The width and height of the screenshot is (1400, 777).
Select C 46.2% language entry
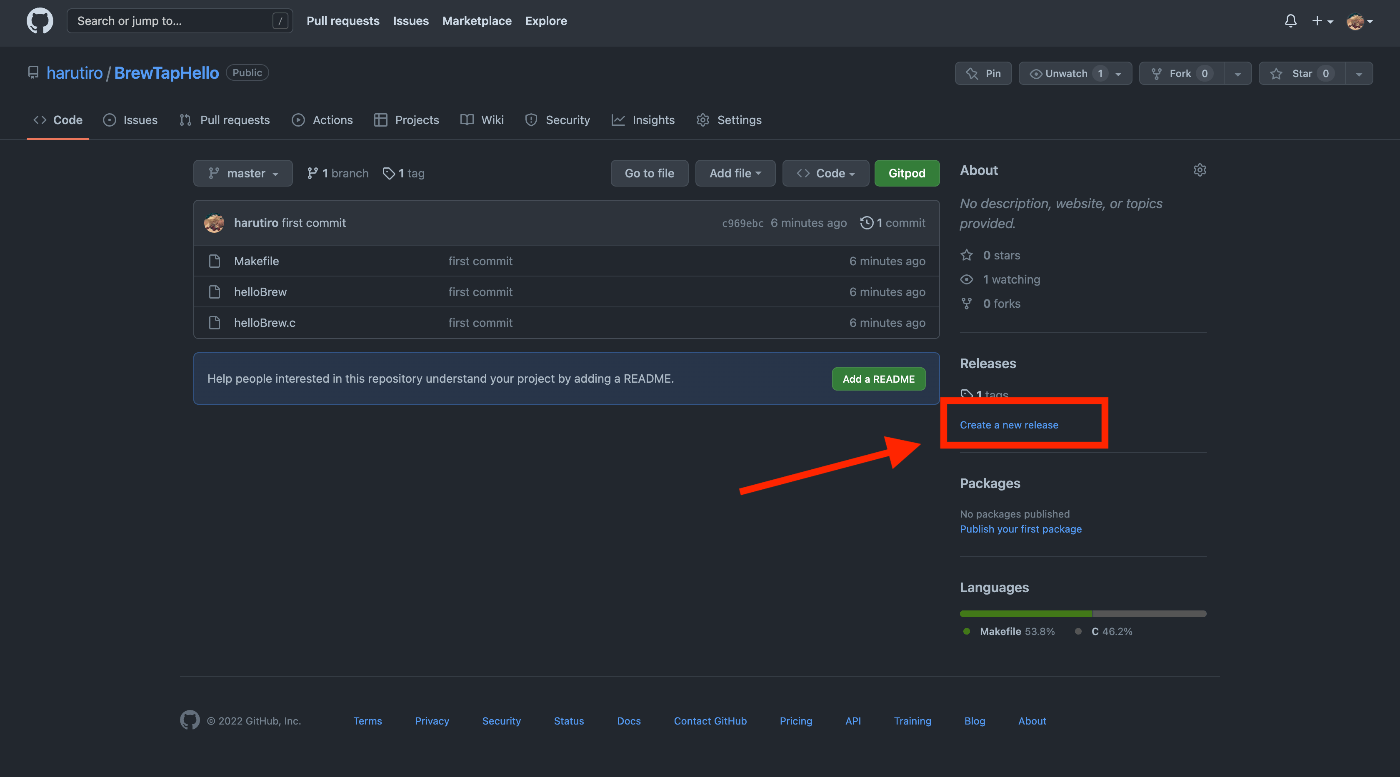[1104, 632]
